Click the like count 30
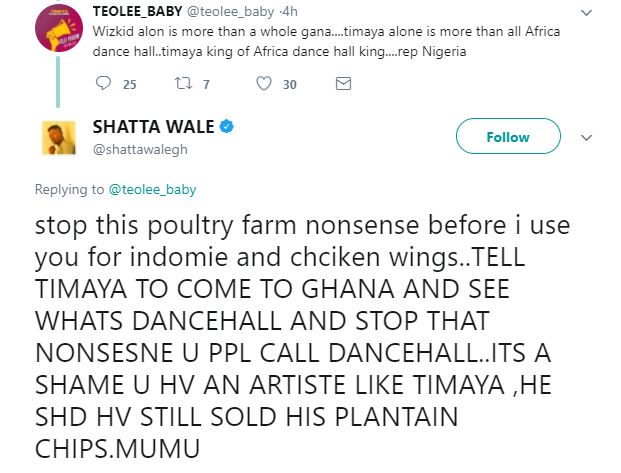The height and width of the screenshot is (473, 621). pos(289,85)
